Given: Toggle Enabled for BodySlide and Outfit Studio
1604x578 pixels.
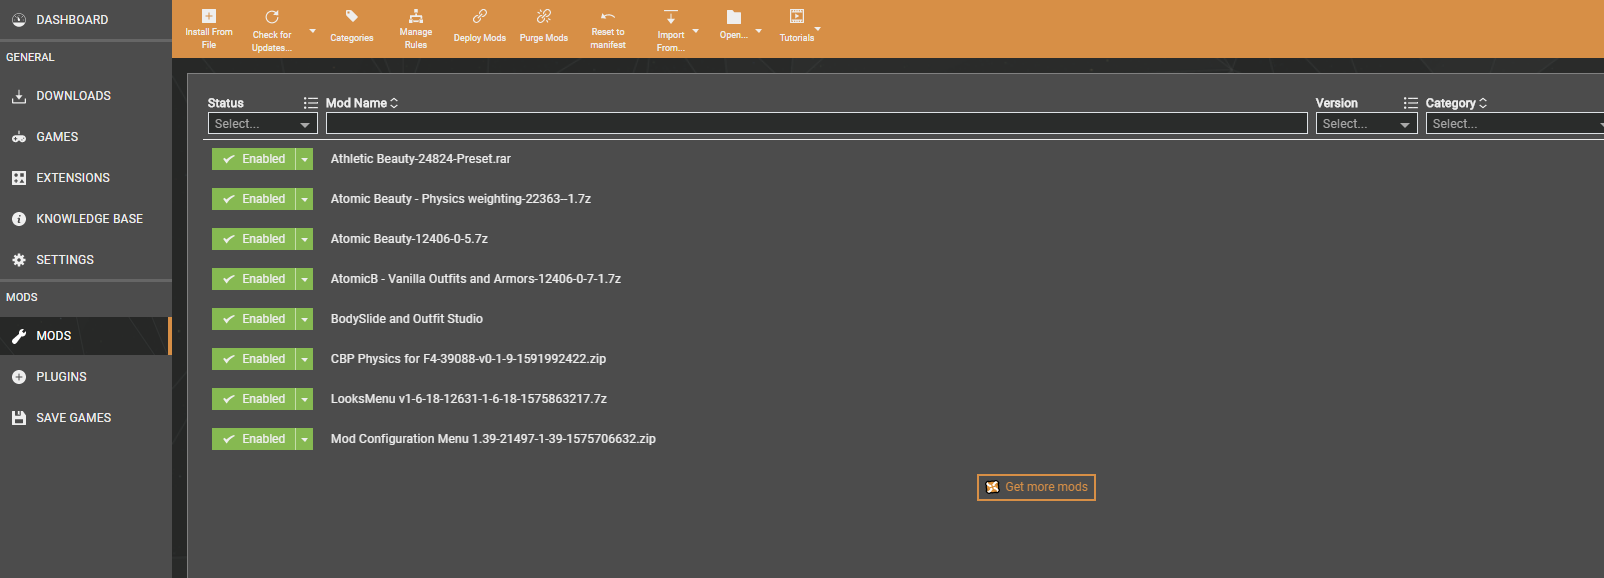Looking at the screenshot, I should pyautogui.click(x=254, y=319).
